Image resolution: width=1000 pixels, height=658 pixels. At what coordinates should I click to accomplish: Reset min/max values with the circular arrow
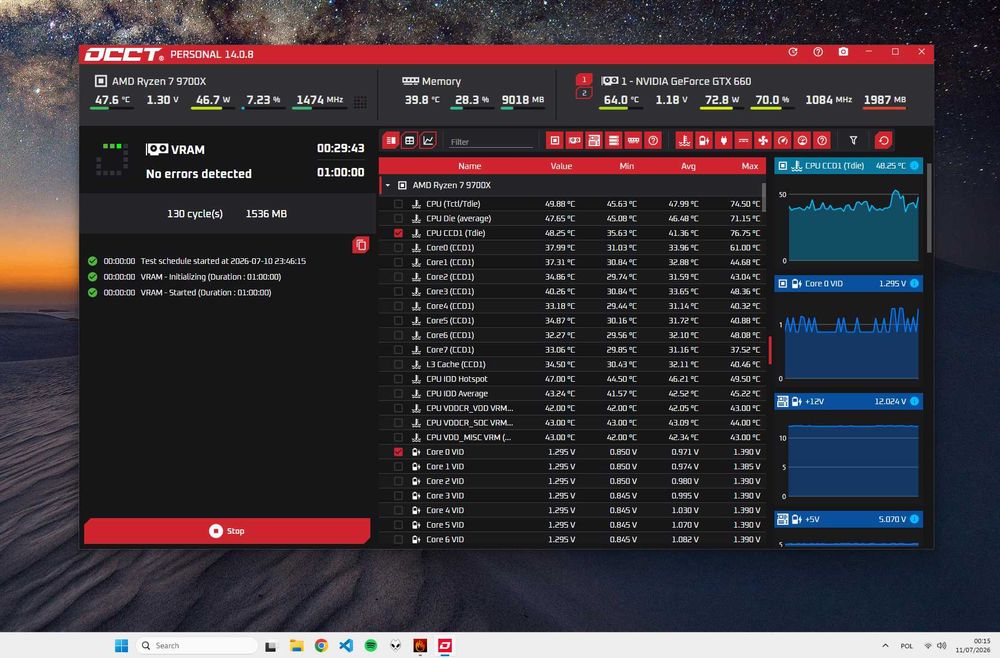[x=883, y=140]
